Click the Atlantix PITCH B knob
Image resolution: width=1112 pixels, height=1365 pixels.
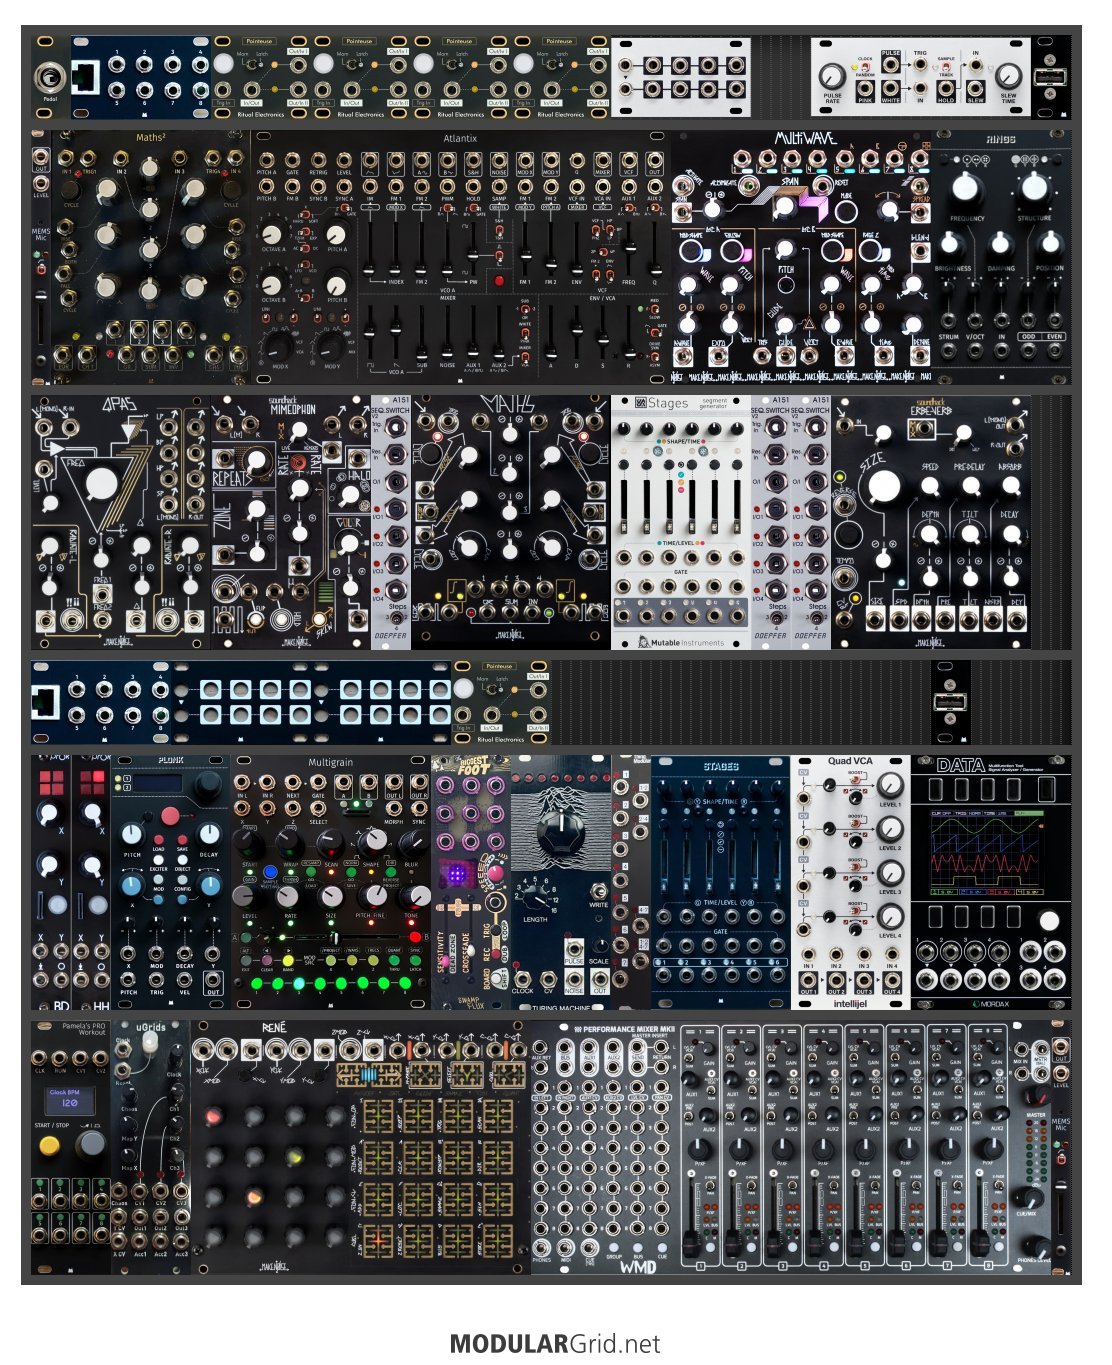point(336,284)
